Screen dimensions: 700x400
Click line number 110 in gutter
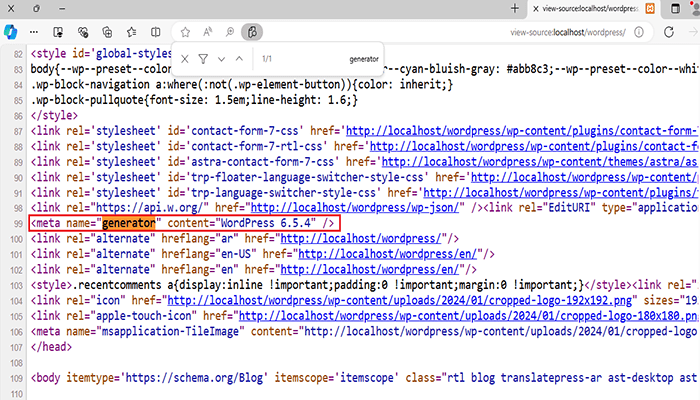(16, 394)
